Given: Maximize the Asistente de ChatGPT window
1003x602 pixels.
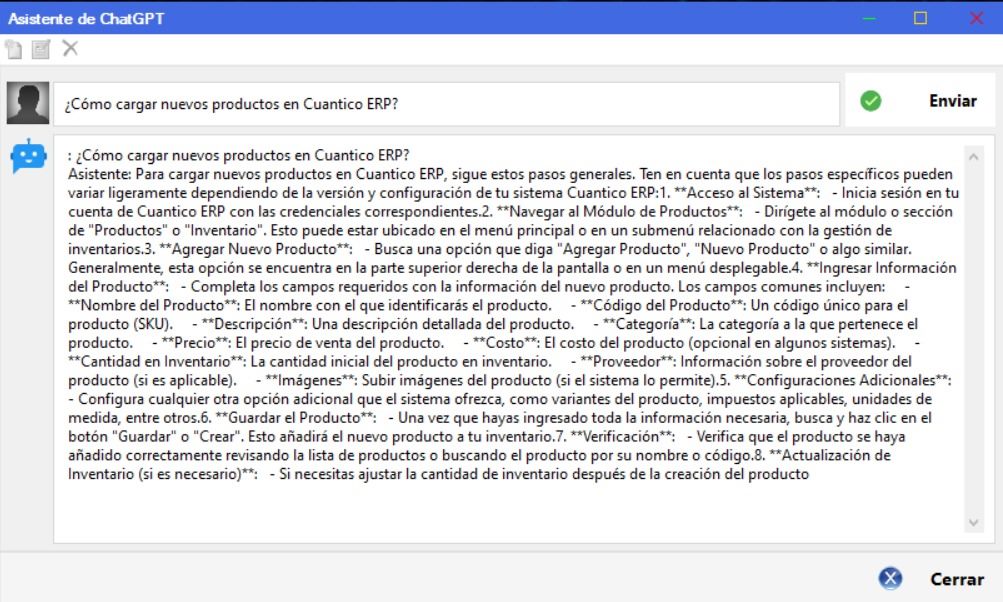Looking at the screenshot, I should coord(920,18).
